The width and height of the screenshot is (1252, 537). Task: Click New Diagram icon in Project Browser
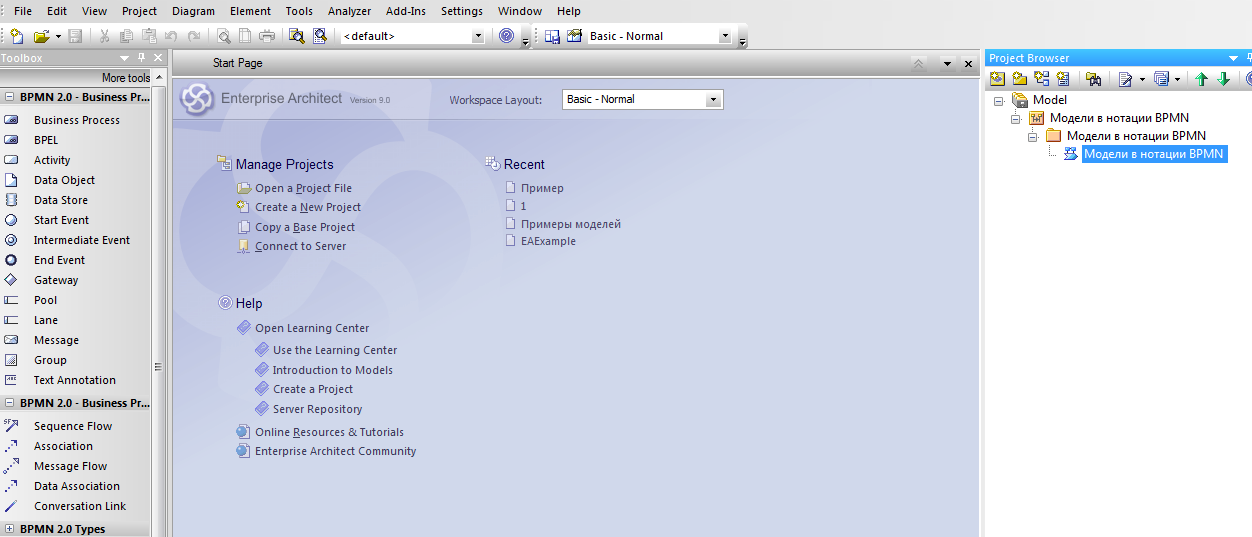[x=1041, y=79]
